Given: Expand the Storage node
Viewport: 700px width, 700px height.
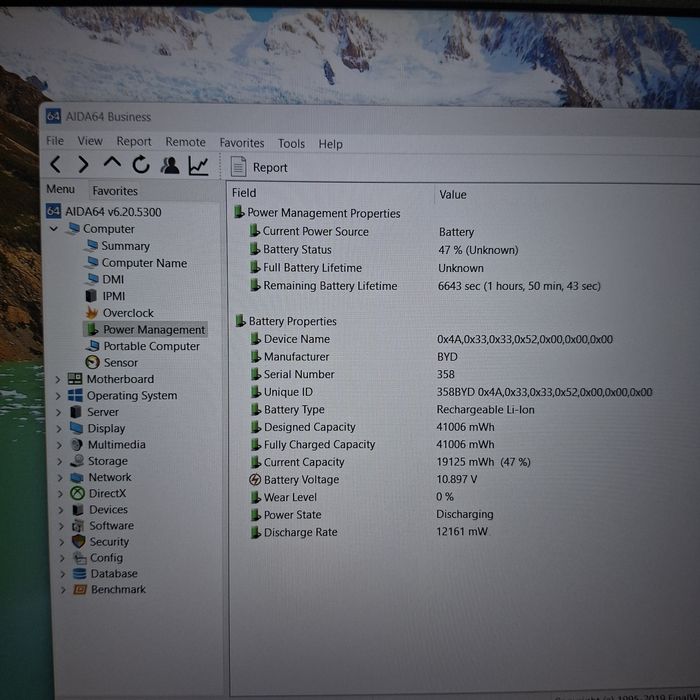Looking at the screenshot, I should point(60,461).
